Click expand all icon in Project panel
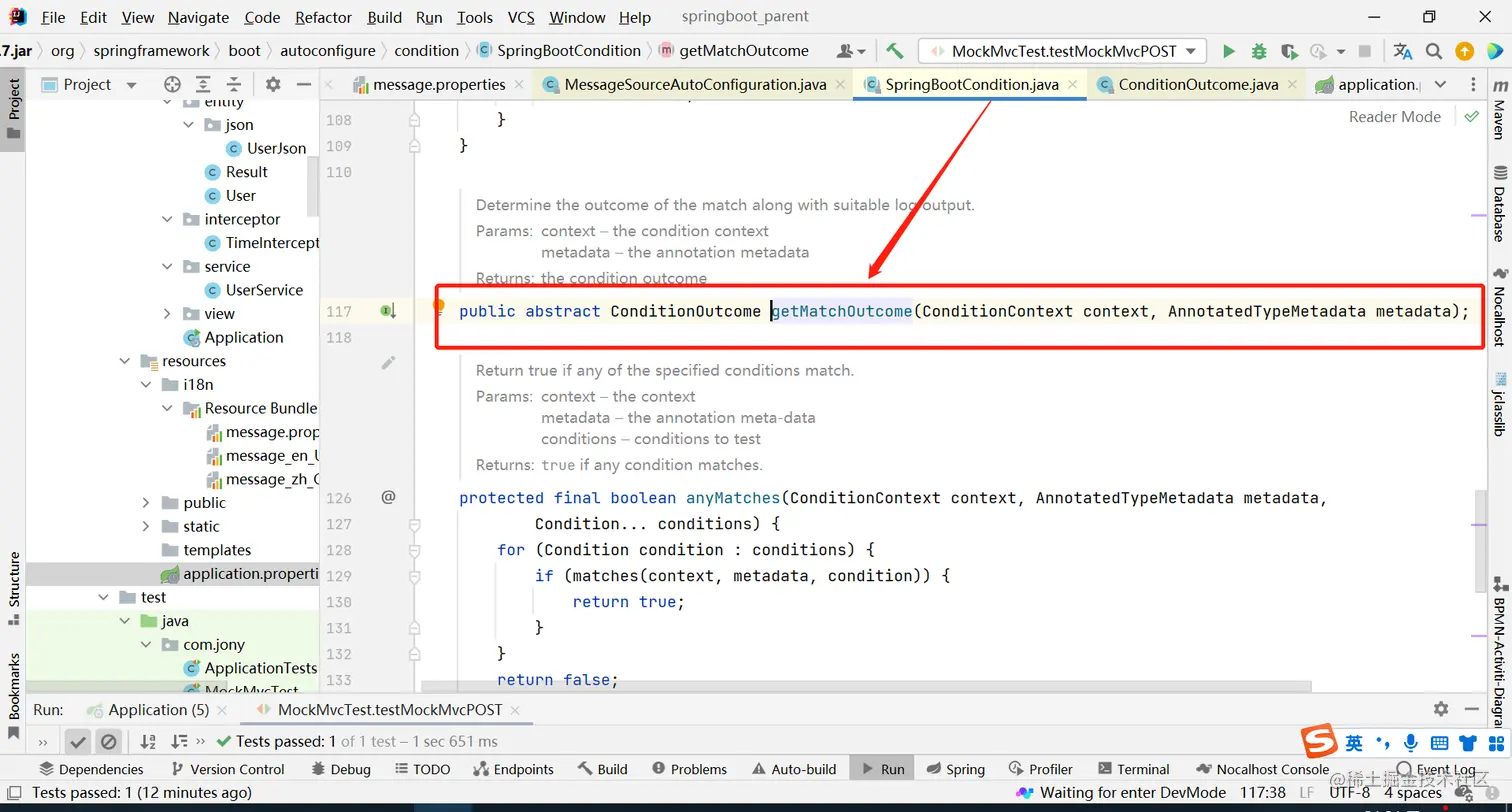This screenshot has height=812, width=1512. [x=203, y=85]
